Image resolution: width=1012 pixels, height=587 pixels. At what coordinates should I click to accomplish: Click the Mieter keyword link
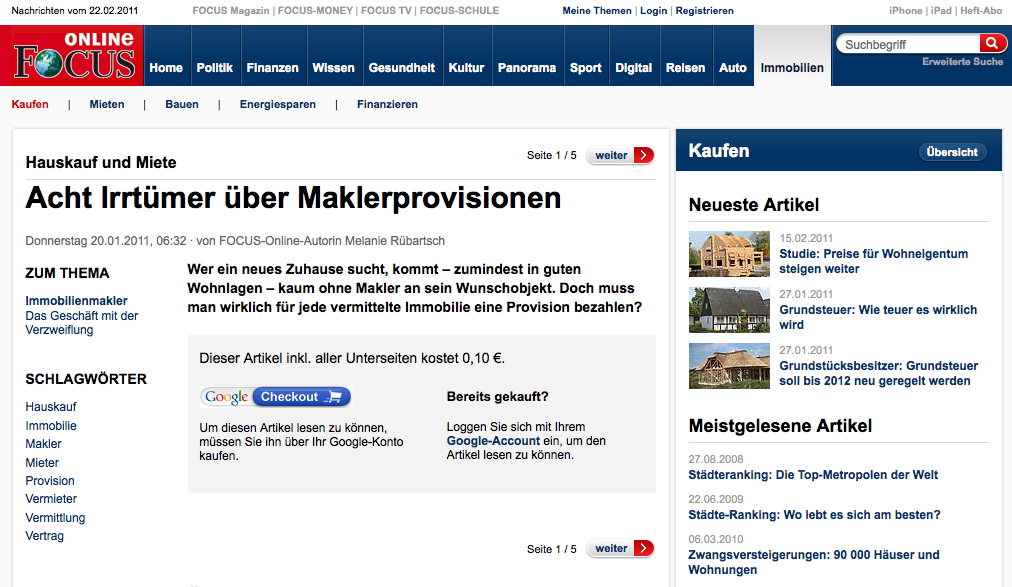tap(42, 462)
